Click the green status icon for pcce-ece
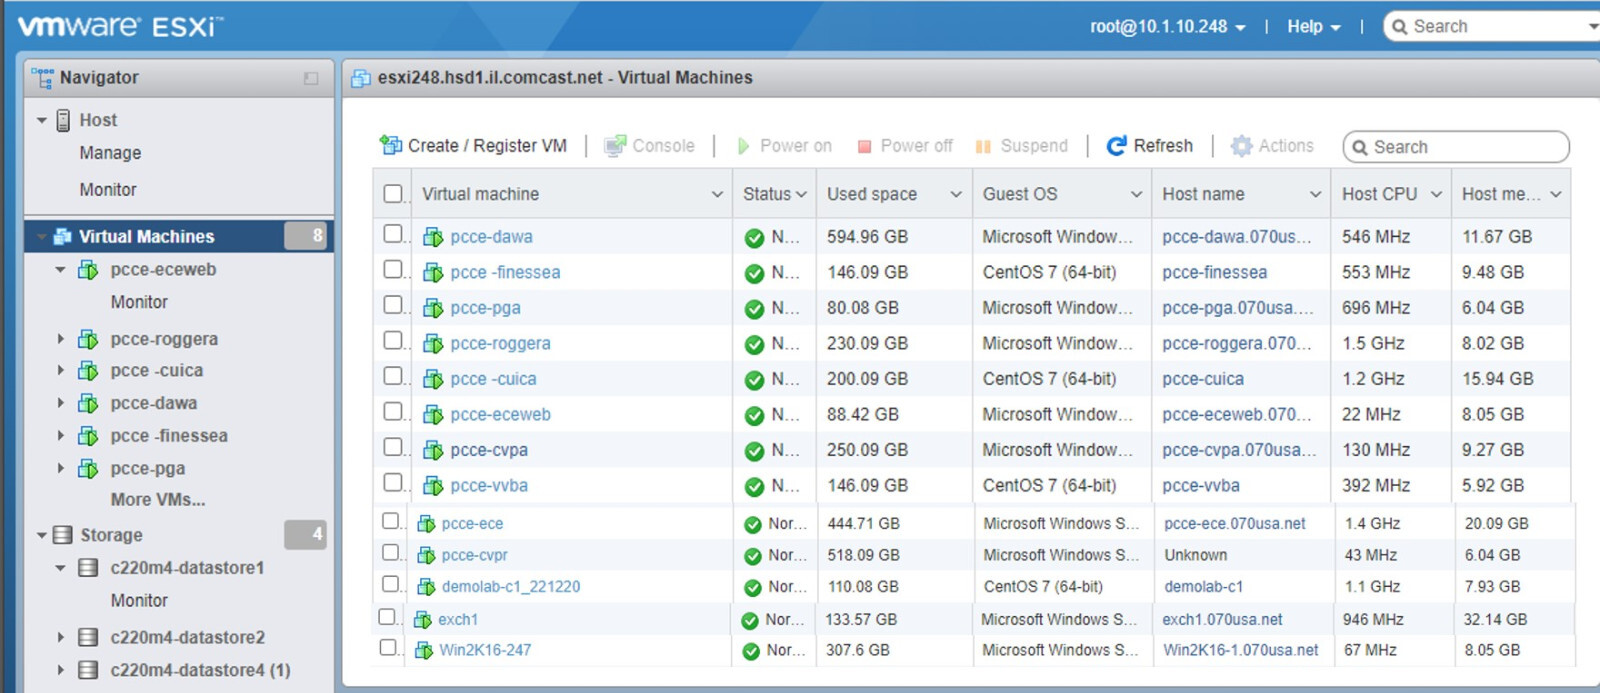The width and height of the screenshot is (1600, 693). pos(753,525)
